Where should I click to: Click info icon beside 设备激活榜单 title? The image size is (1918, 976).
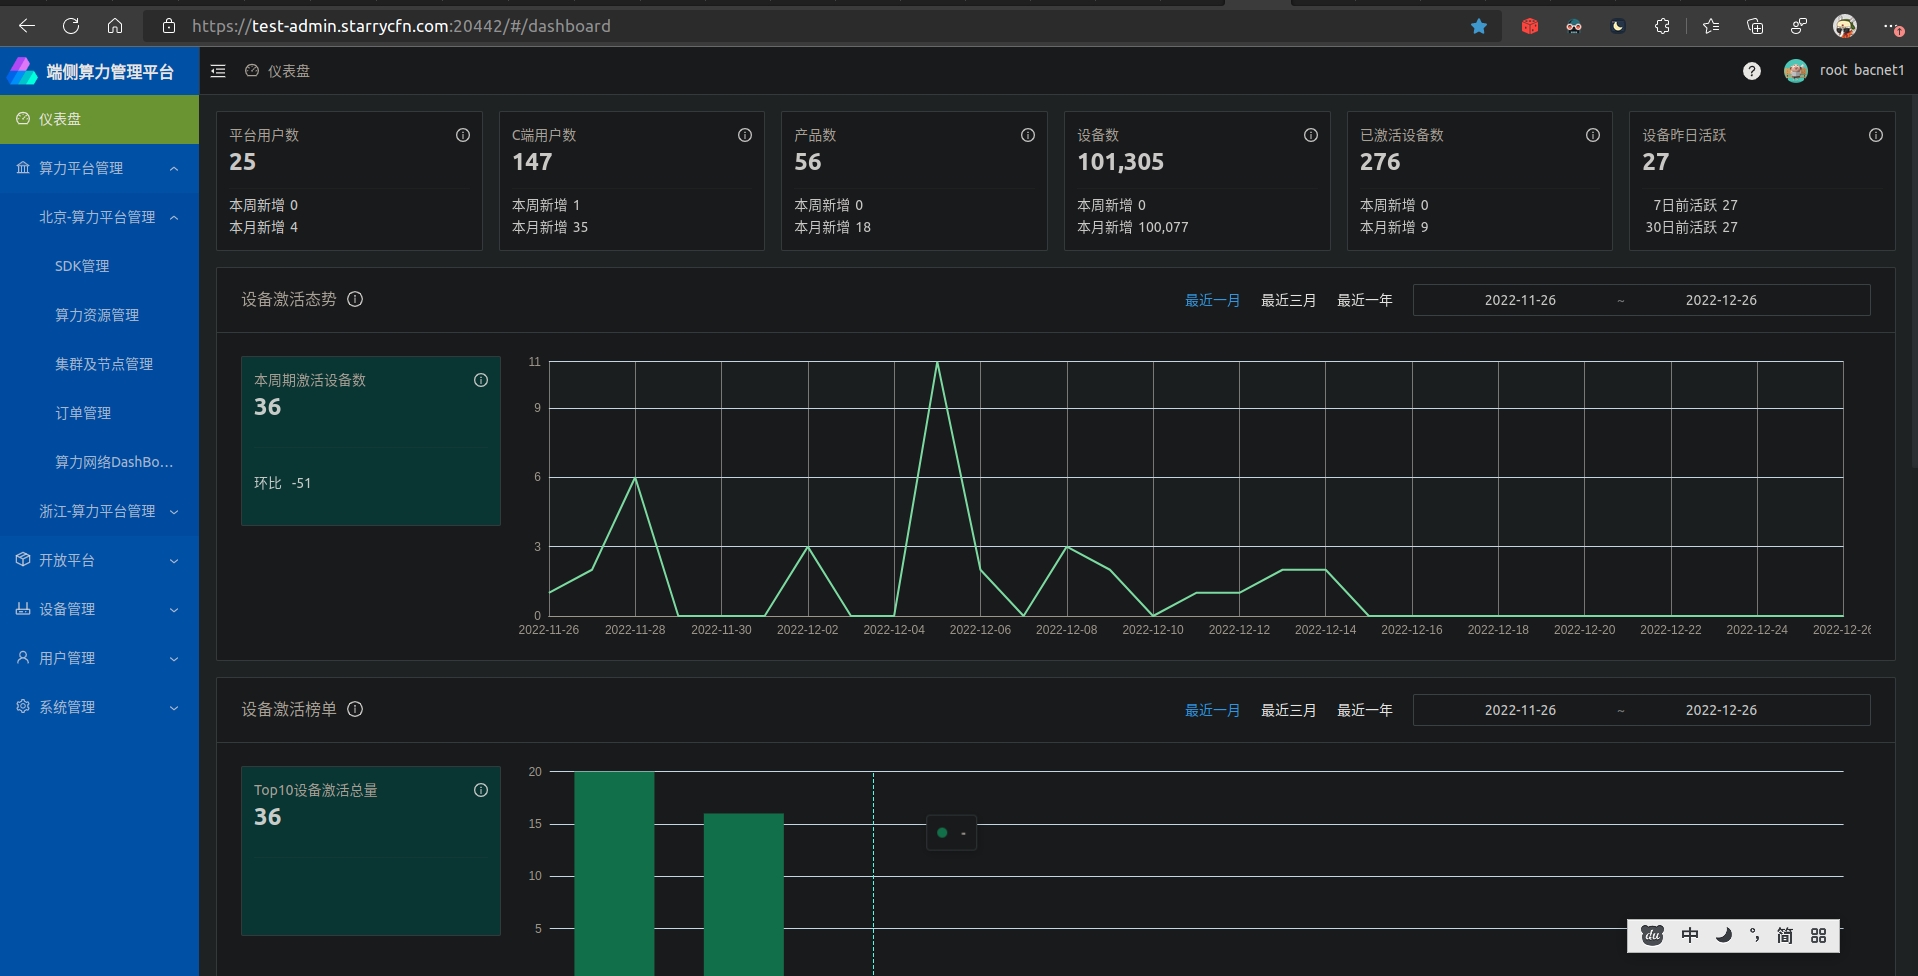355,709
